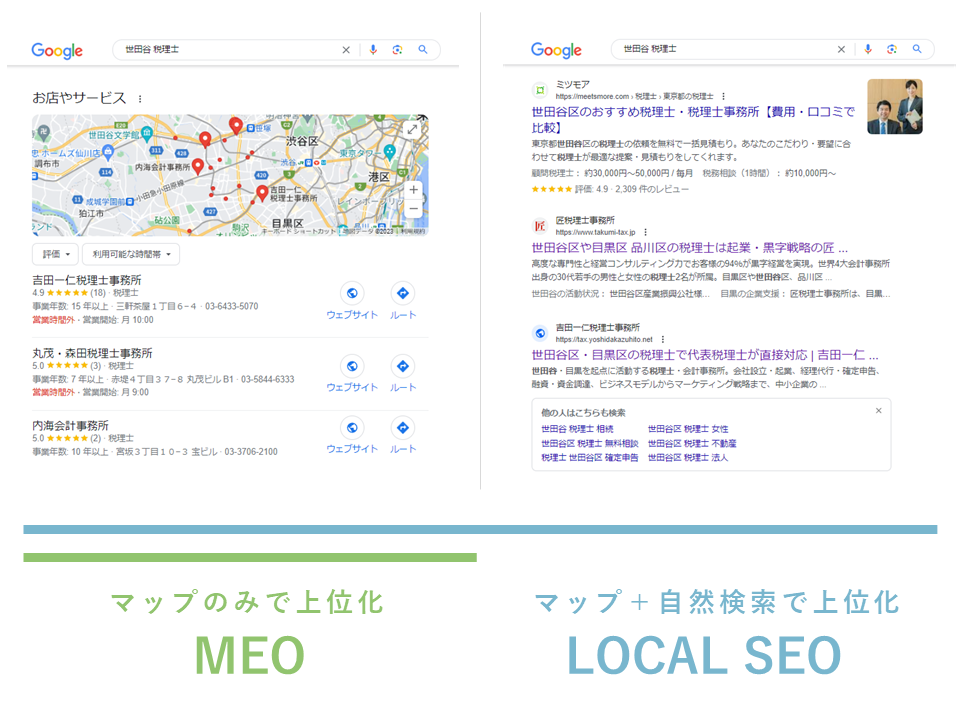This screenshot has height=720, width=960.
Task: Open options menu beside お店やサービス
Action: [140, 99]
